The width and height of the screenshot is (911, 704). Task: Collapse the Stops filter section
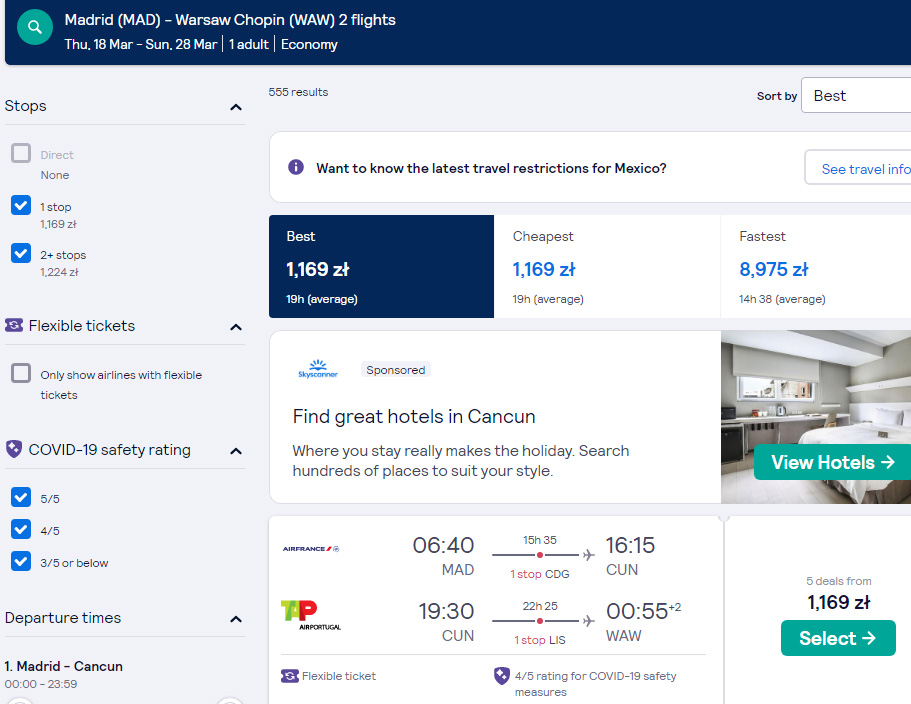236,107
